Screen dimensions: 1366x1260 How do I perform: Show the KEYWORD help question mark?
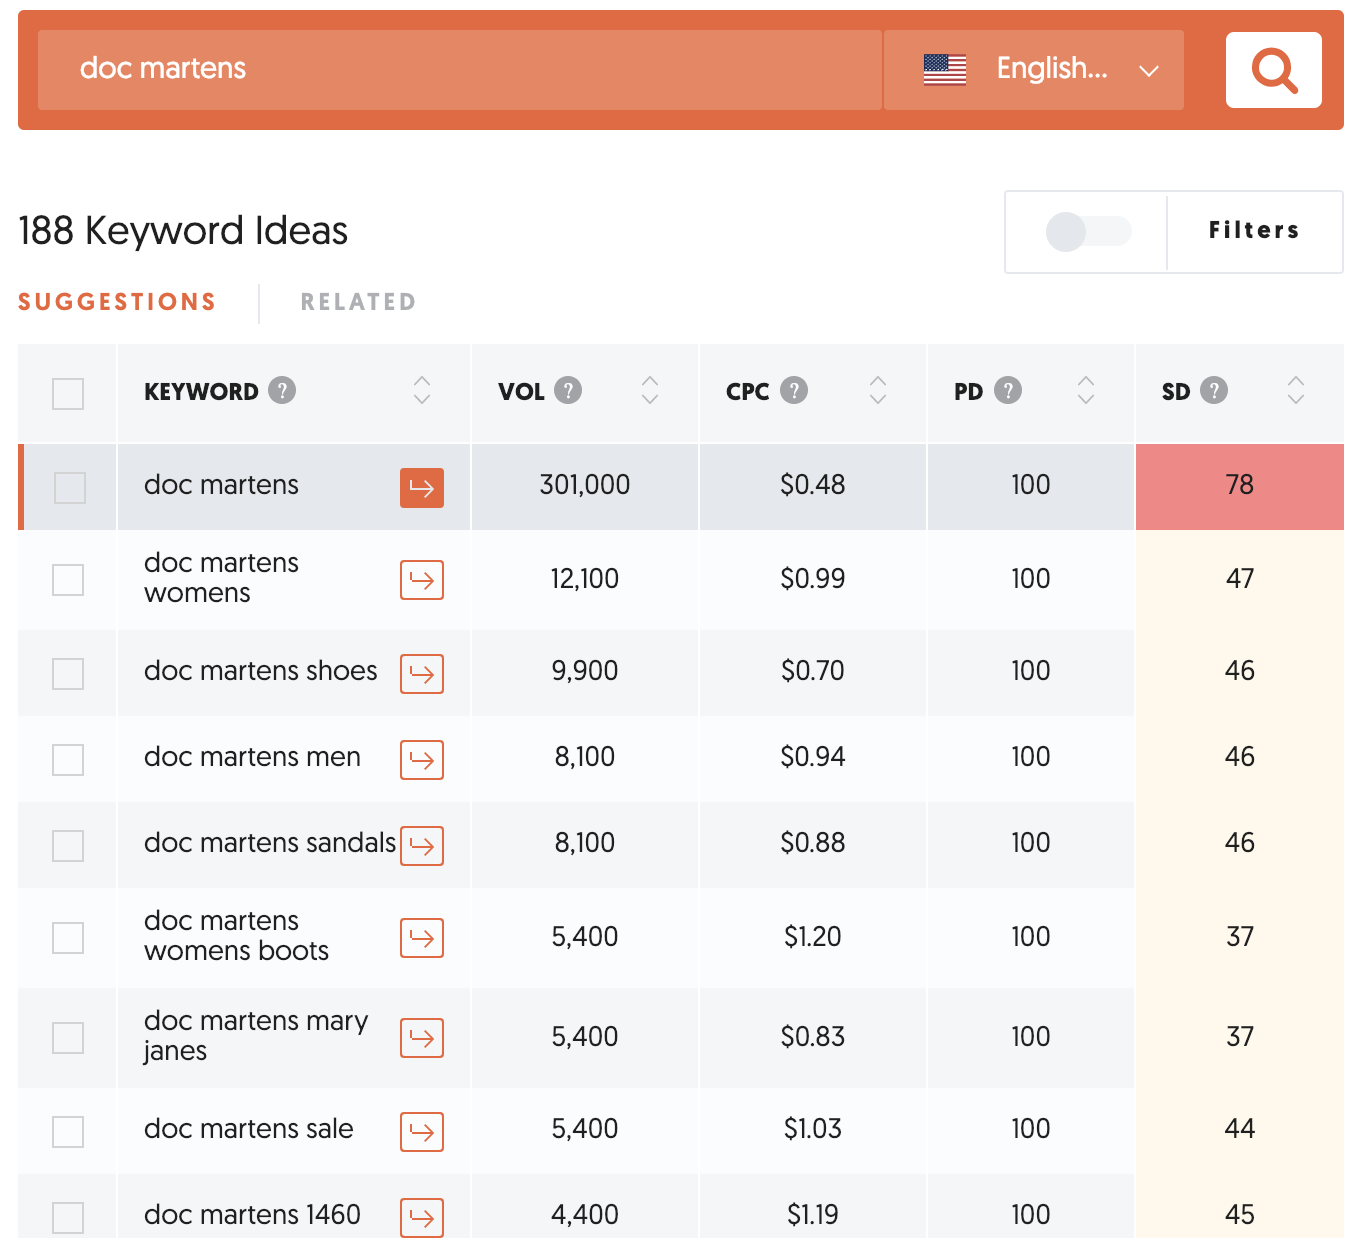[282, 390]
